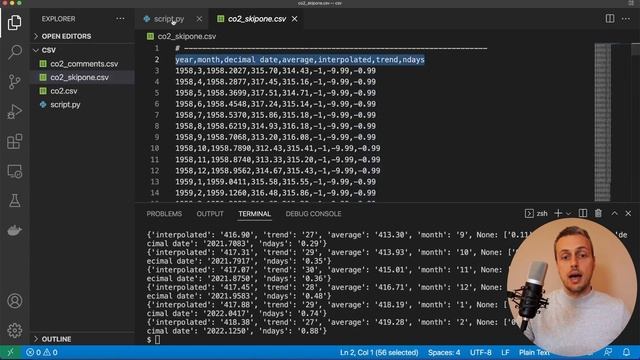Open Explorer more actions ellipsis
The image size is (640, 360).
[120, 19]
